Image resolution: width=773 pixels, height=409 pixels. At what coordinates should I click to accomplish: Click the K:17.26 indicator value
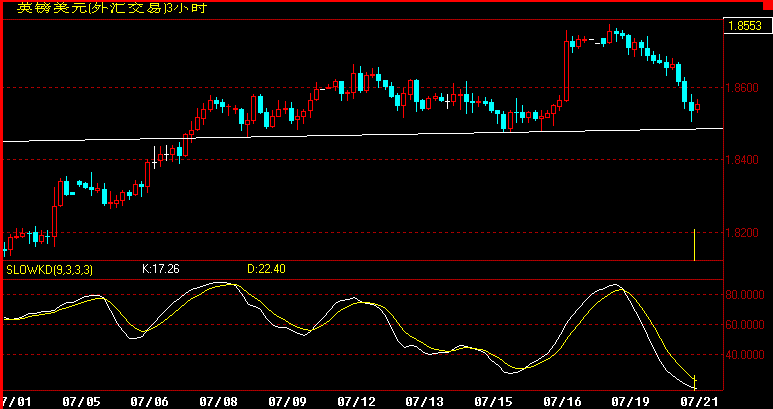pos(161,269)
